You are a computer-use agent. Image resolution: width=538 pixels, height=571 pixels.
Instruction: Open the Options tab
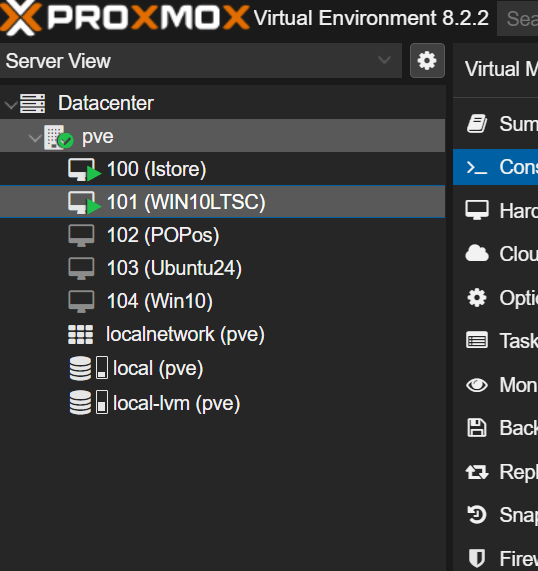point(495,298)
